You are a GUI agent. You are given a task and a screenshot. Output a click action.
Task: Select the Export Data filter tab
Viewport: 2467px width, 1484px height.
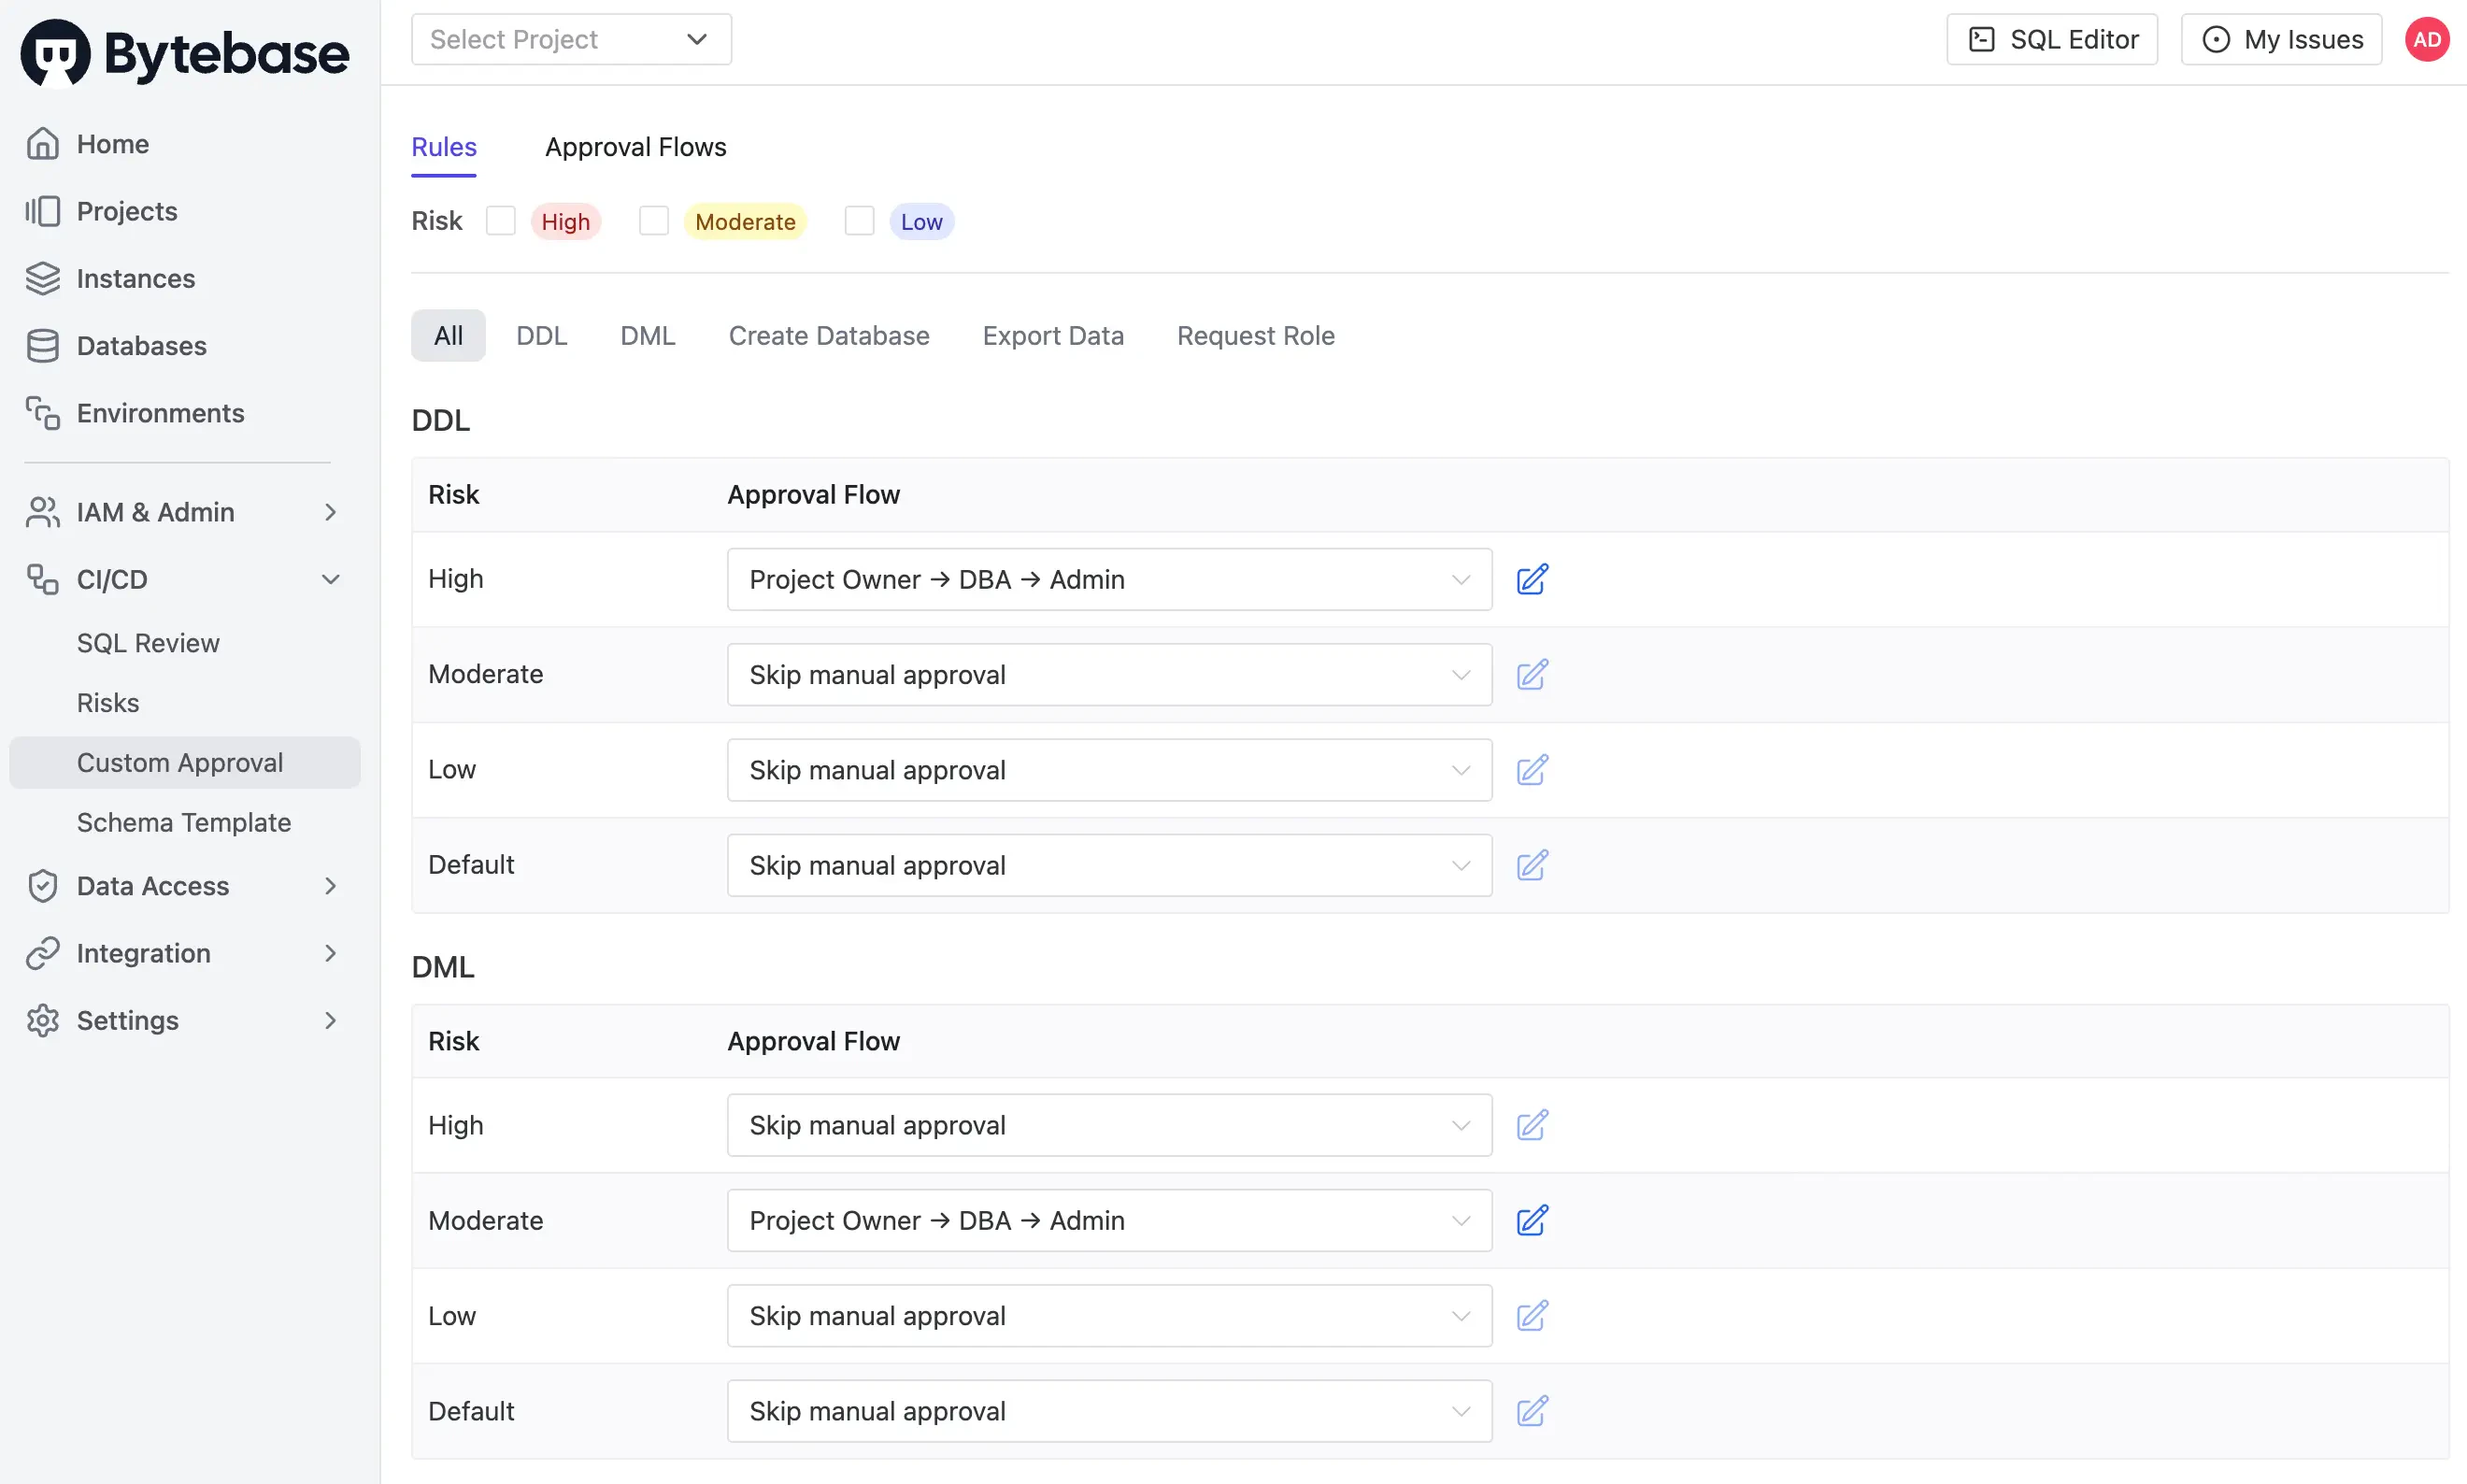pyautogui.click(x=1052, y=336)
